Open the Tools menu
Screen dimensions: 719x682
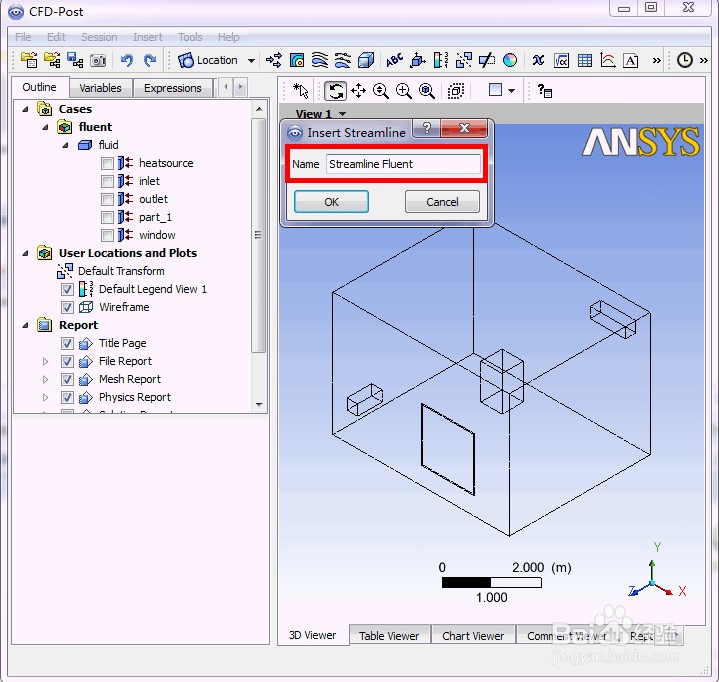(x=190, y=37)
